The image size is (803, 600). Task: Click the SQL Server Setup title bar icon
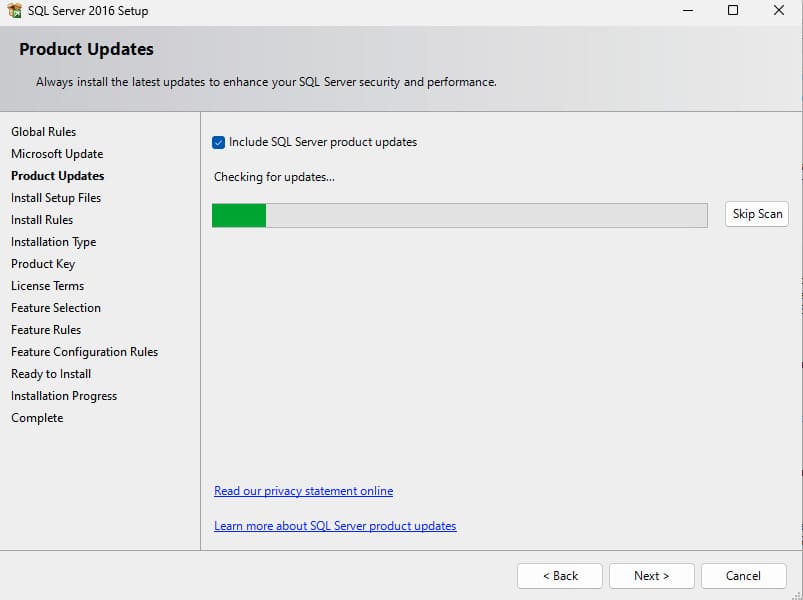[14, 11]
